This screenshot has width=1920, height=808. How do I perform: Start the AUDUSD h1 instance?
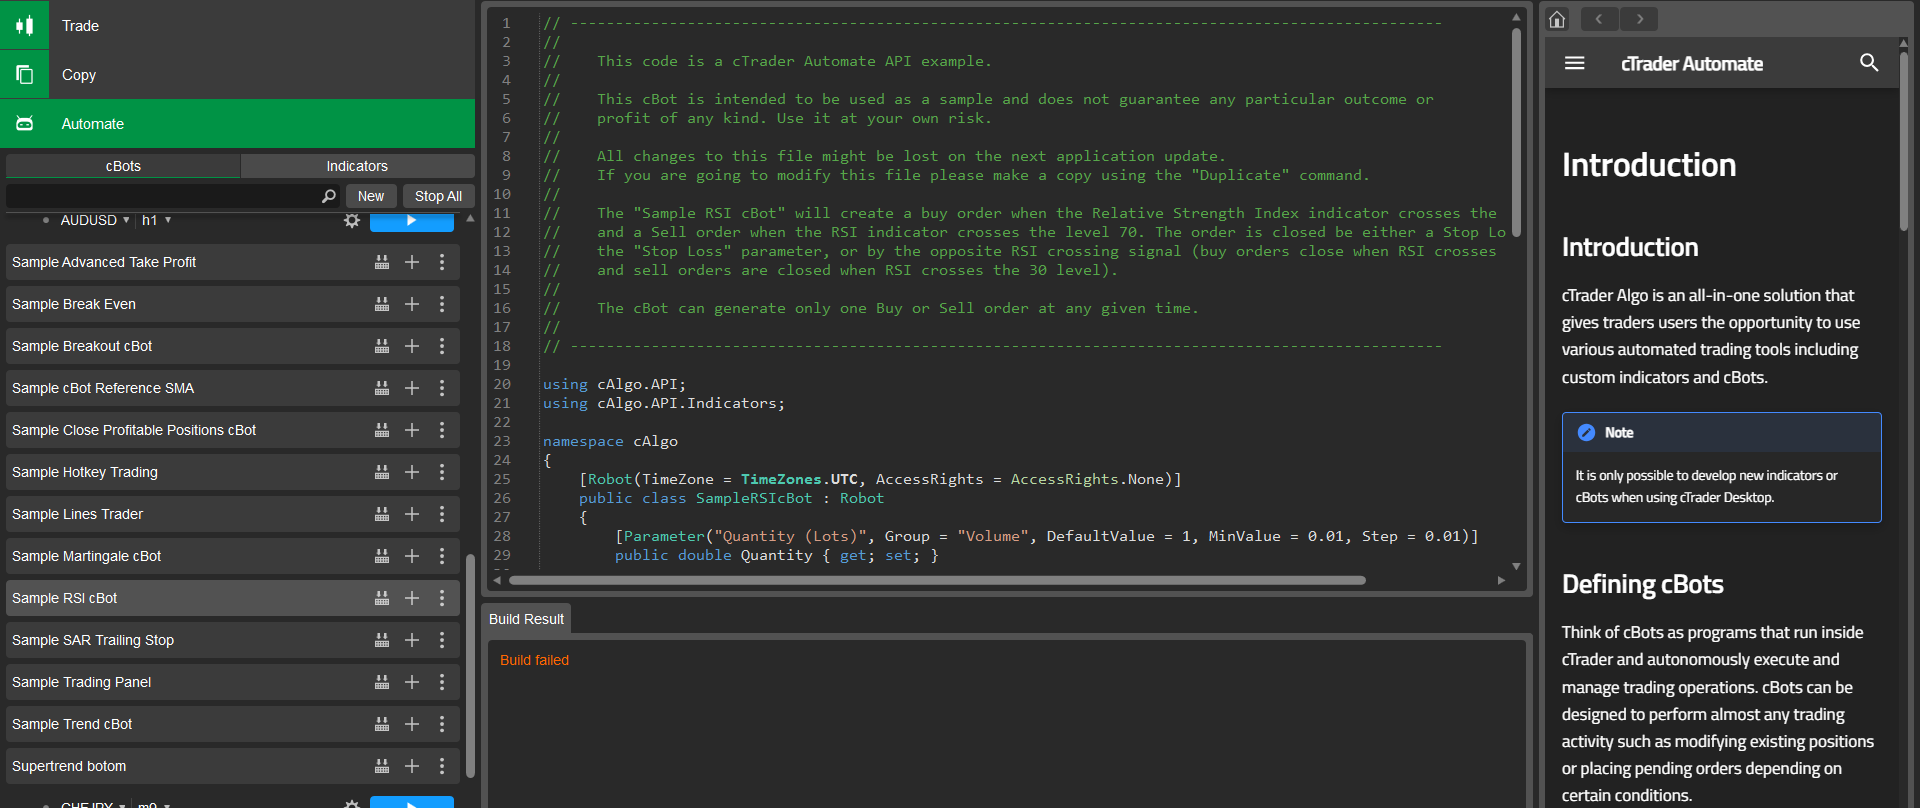(x=412, y=221)
